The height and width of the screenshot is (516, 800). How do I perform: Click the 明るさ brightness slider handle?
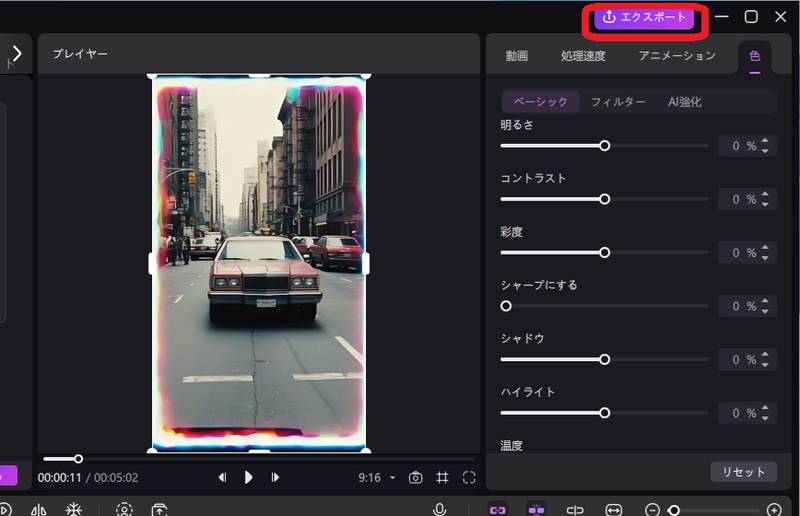605,146
